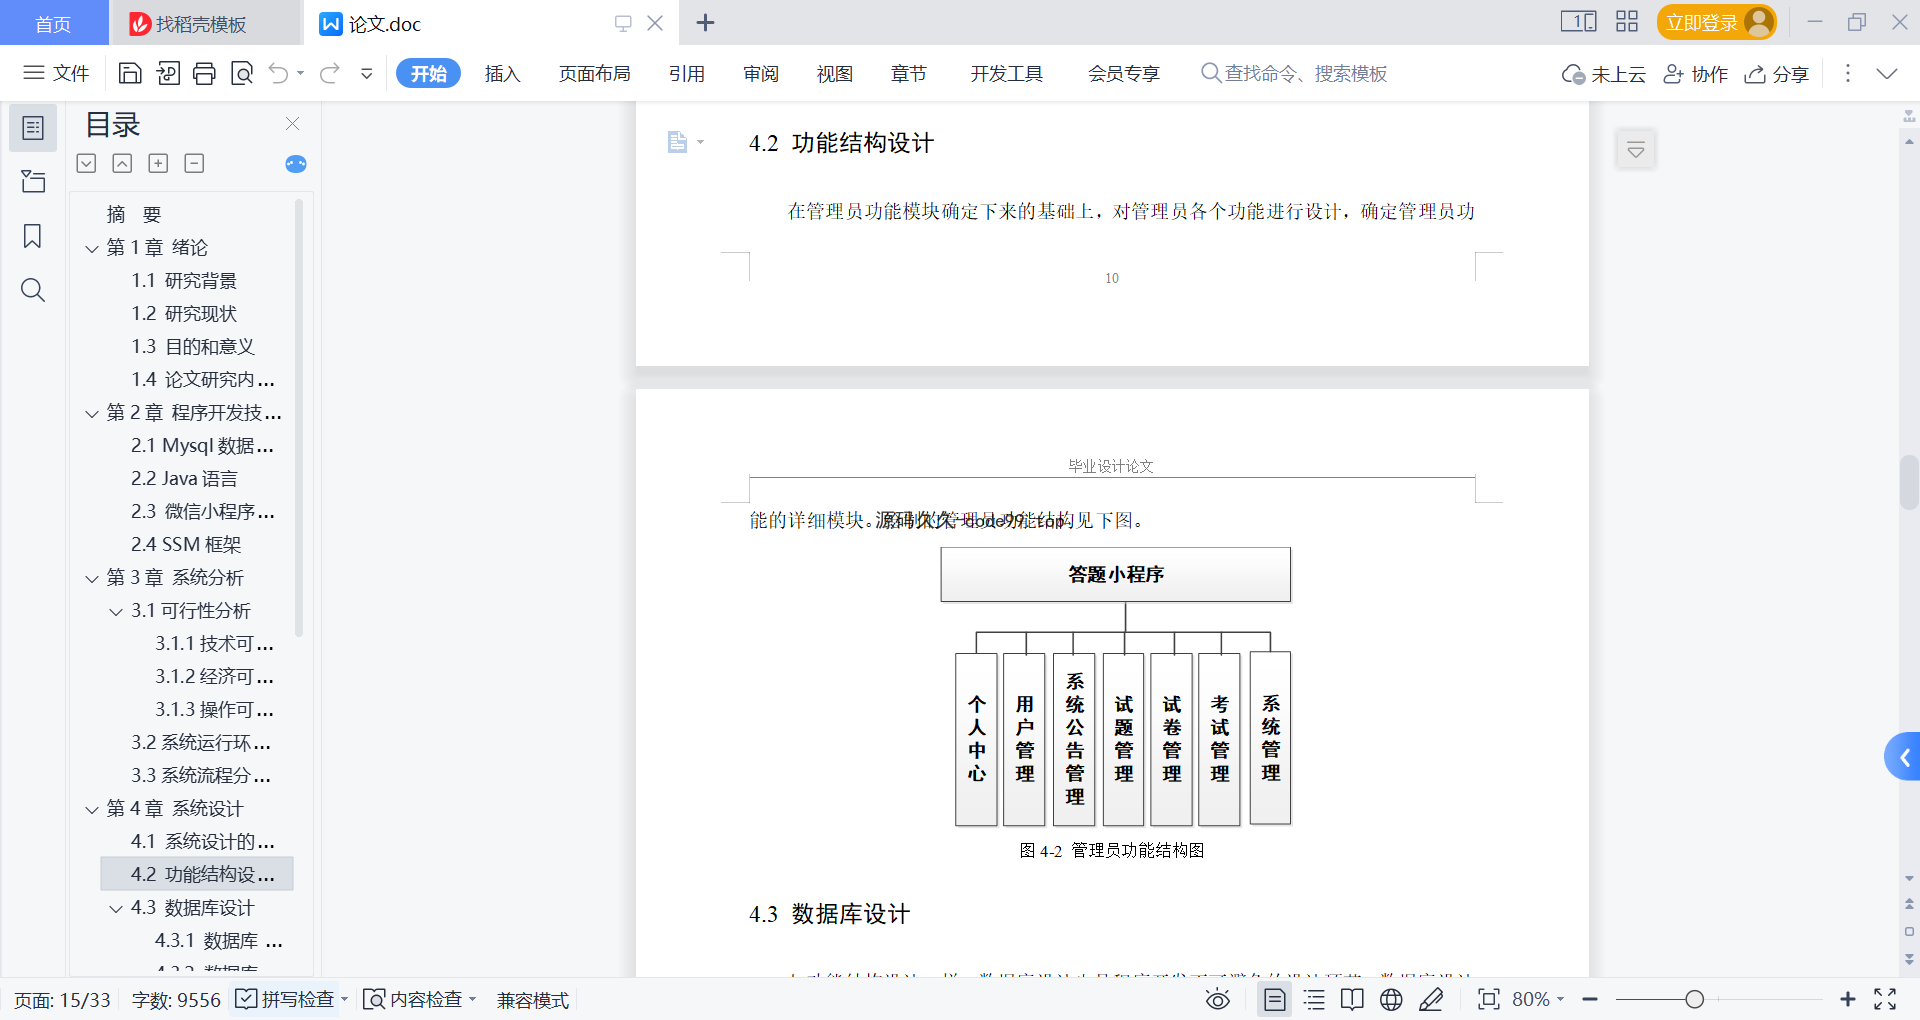
Task: Open the chapter navigation sidebar icon
Action: 33,181
